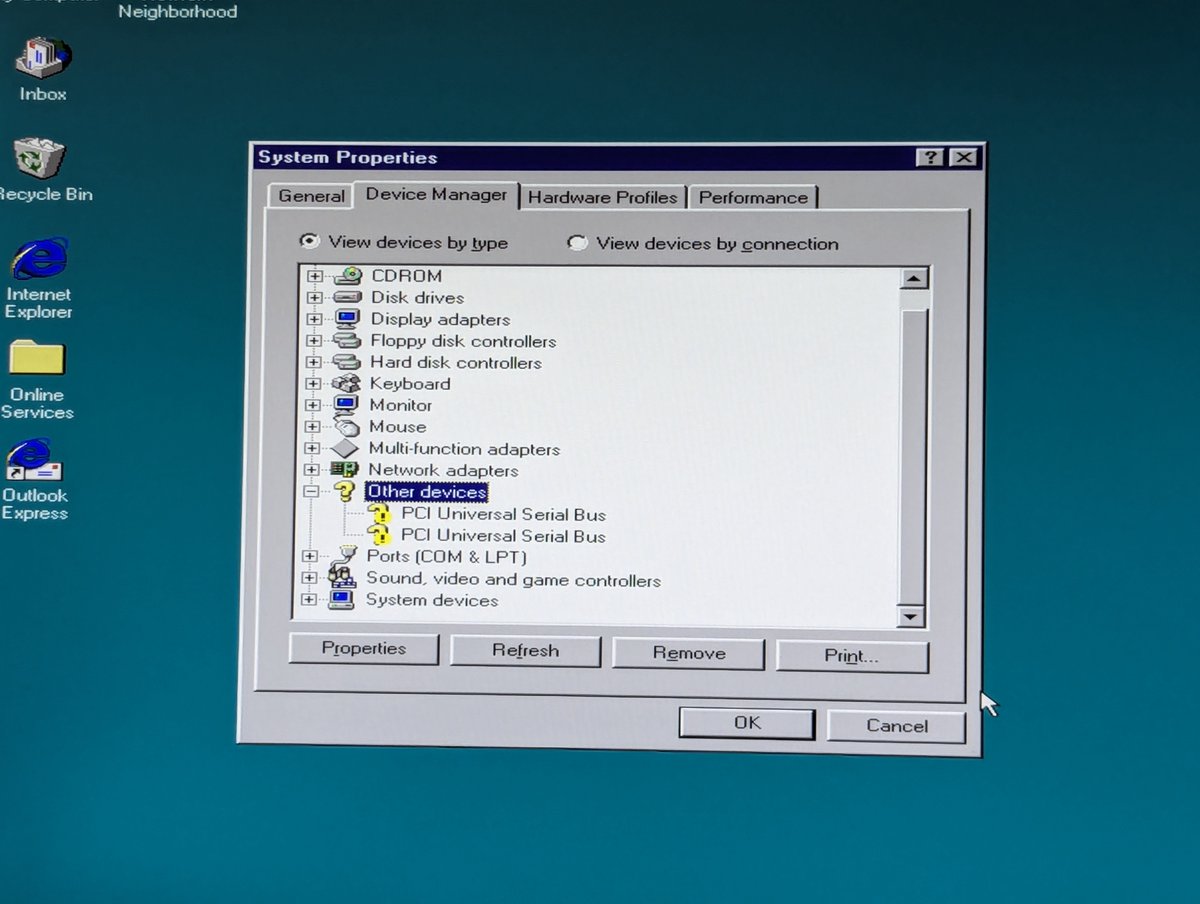Select the System devices computer icon
Screen dimensions: 1200x904
point(342,600)
